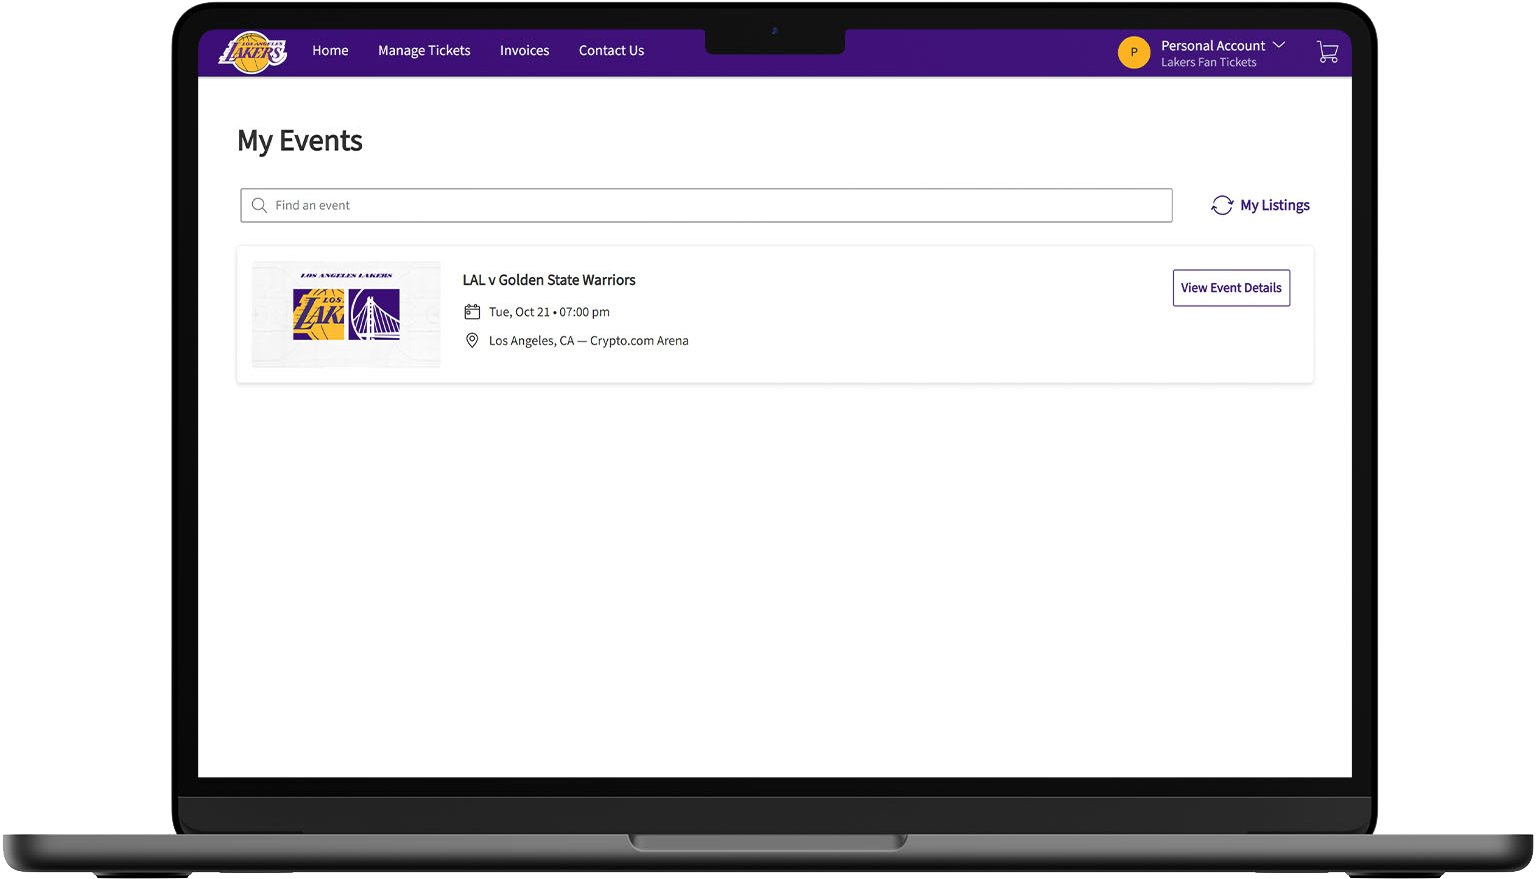Click the sync arrows icon beside My Listings

point(1222,205)
